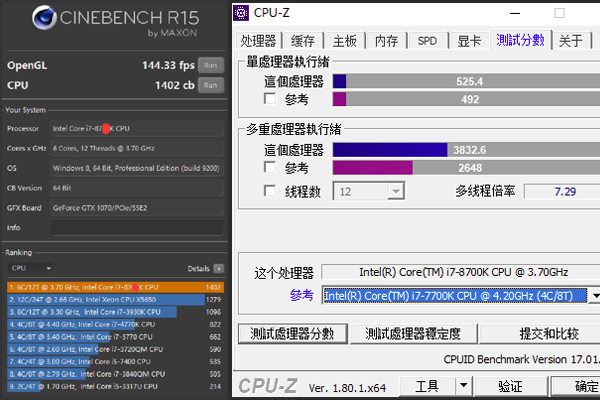600x400 pixels.
Task: Click the Cinebench R15 logo sphere
Action: 44,18
